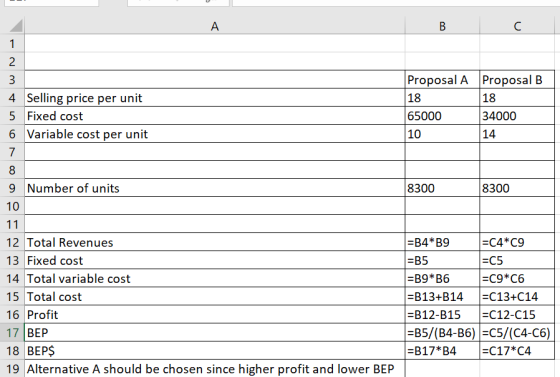Click Proposal B variable cost 14

(517, 134)
